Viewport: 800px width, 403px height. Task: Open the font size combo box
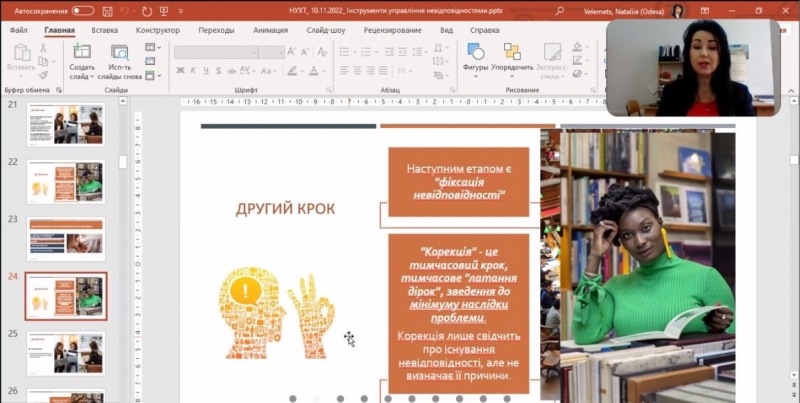(x=271, y=52)
